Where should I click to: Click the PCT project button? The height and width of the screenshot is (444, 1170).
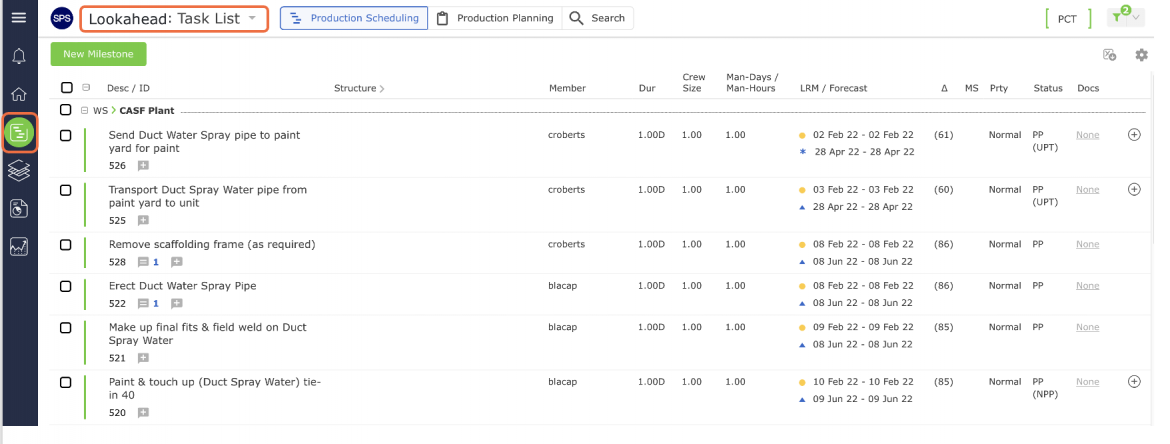pyautogui.click(x=1067, y=19)
